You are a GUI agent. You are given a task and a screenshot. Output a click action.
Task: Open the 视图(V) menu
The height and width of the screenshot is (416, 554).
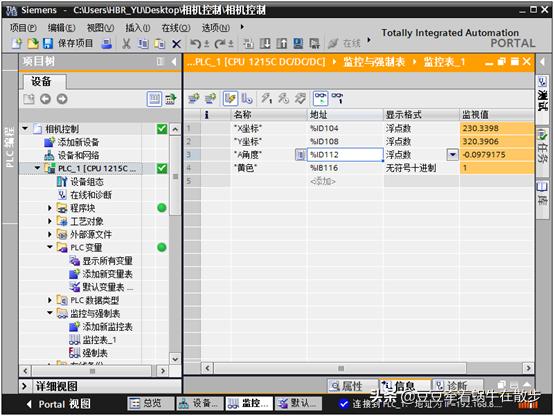tap(101, 27)
